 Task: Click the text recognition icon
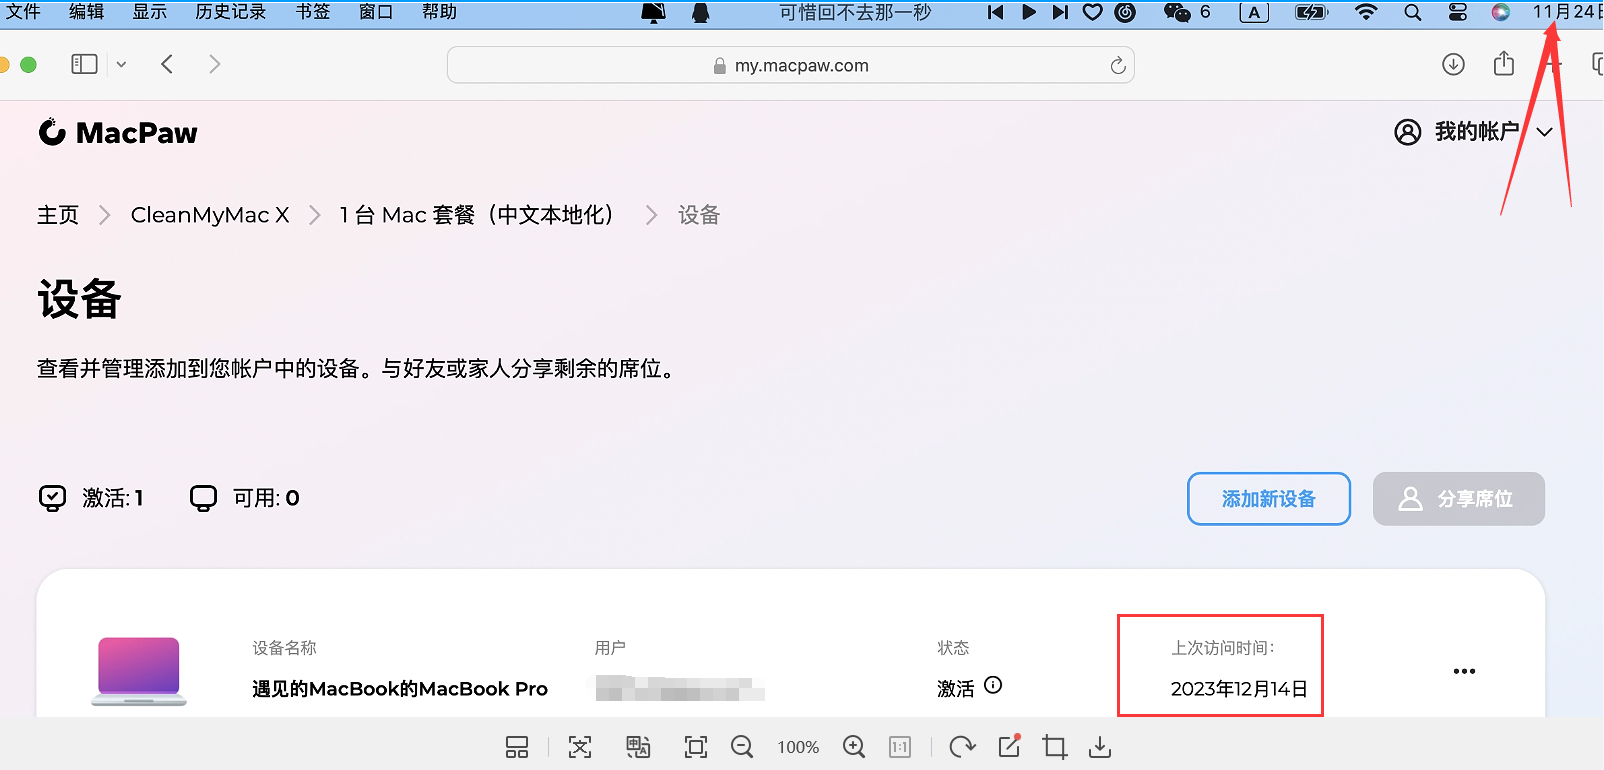(580, 747)
